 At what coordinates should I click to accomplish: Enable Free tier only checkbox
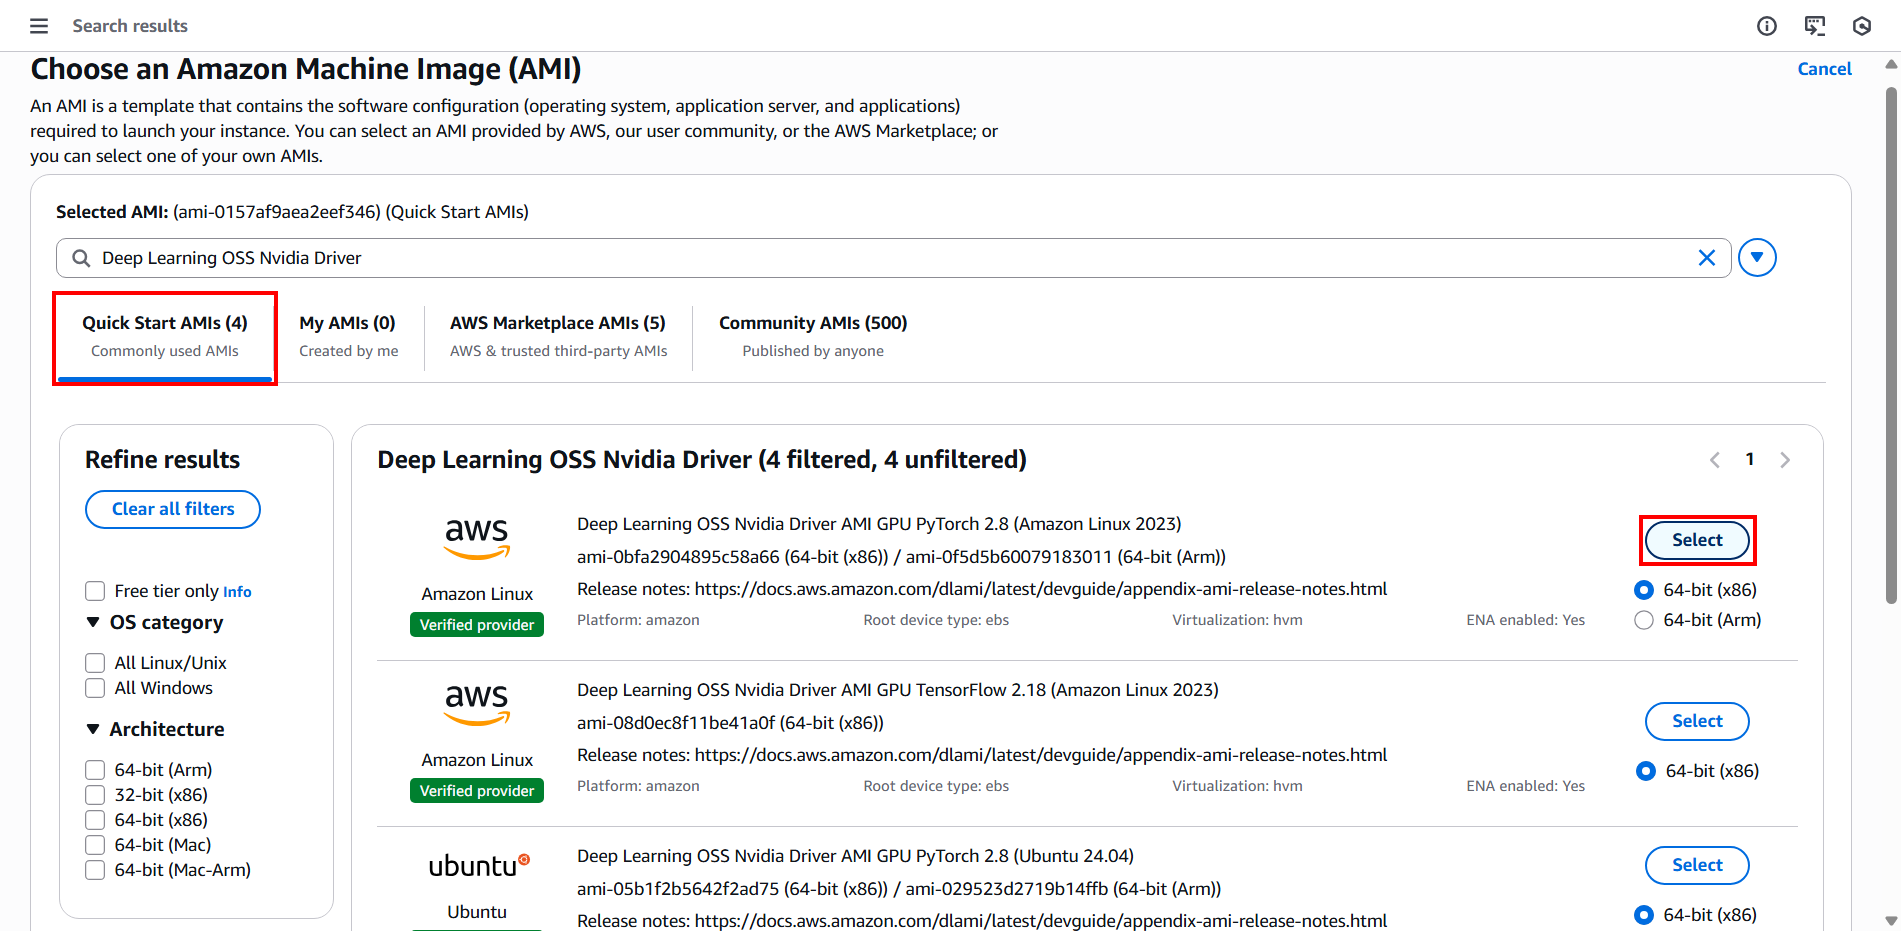(95, 591)
